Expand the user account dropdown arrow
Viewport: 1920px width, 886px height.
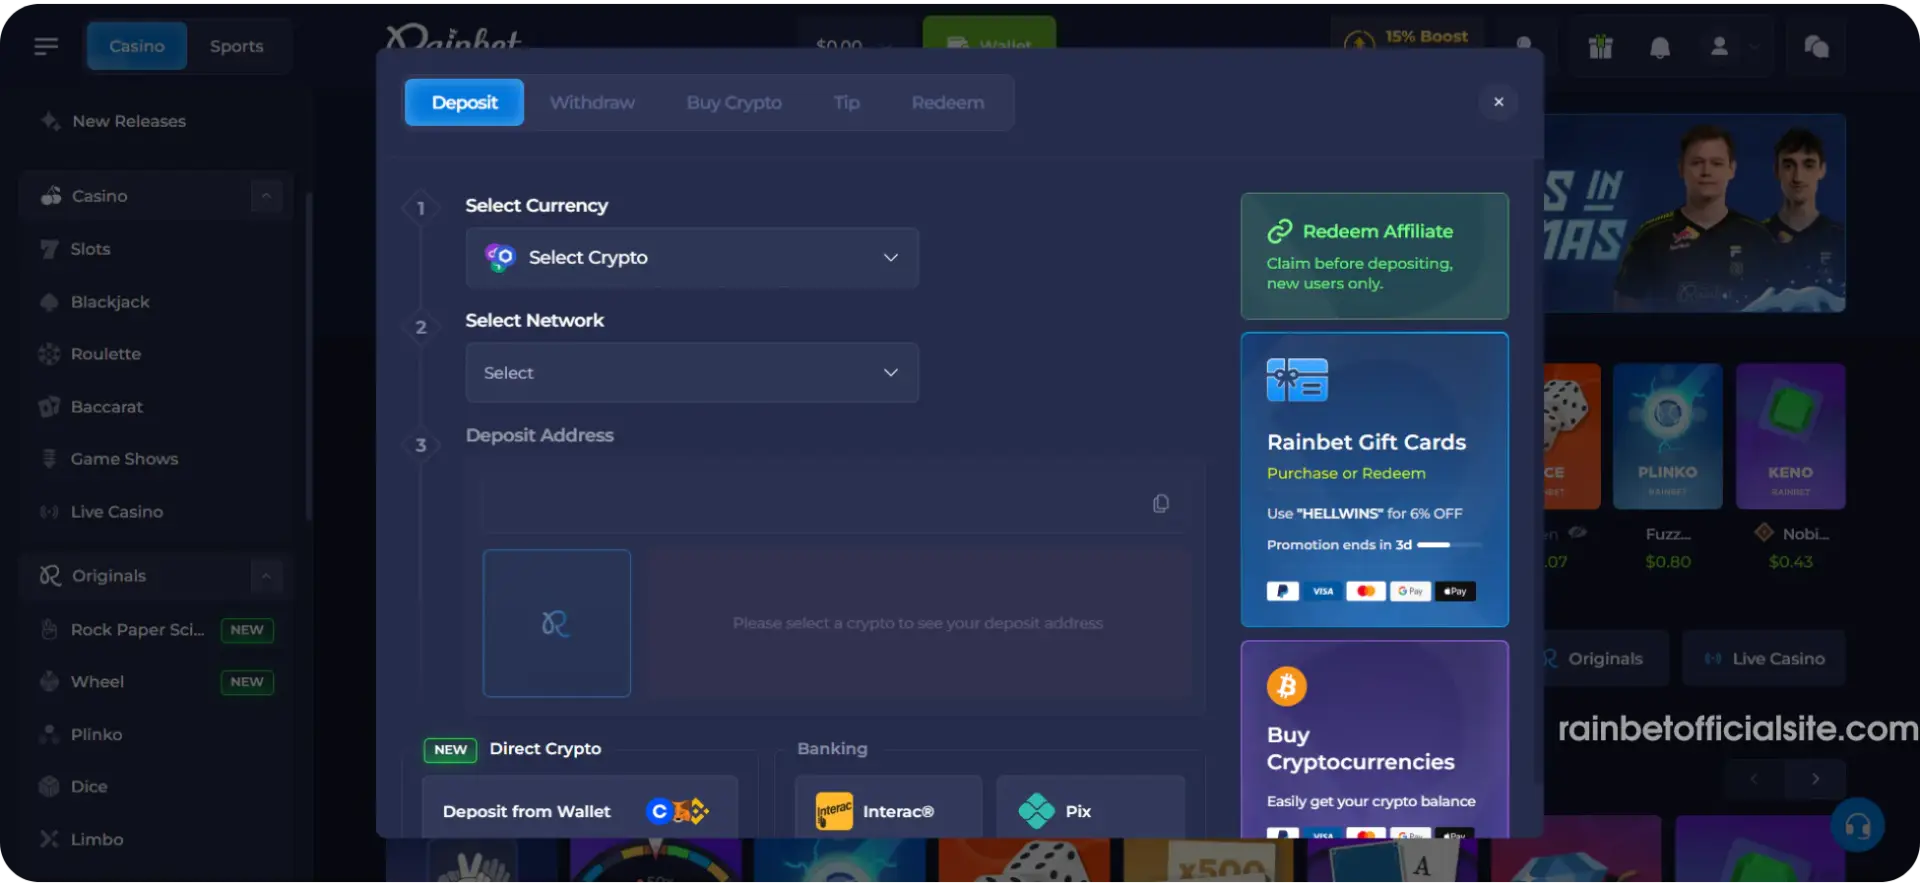(x=1753, y=46)
